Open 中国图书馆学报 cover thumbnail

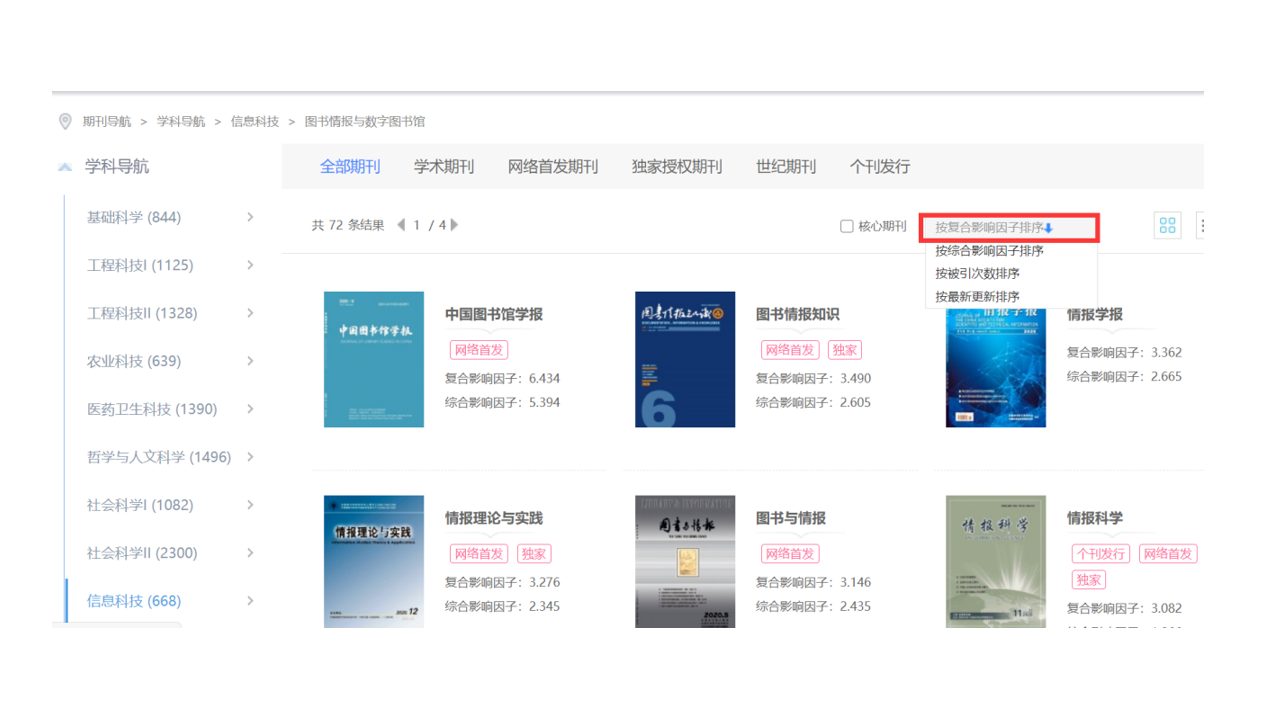point(374,359)
